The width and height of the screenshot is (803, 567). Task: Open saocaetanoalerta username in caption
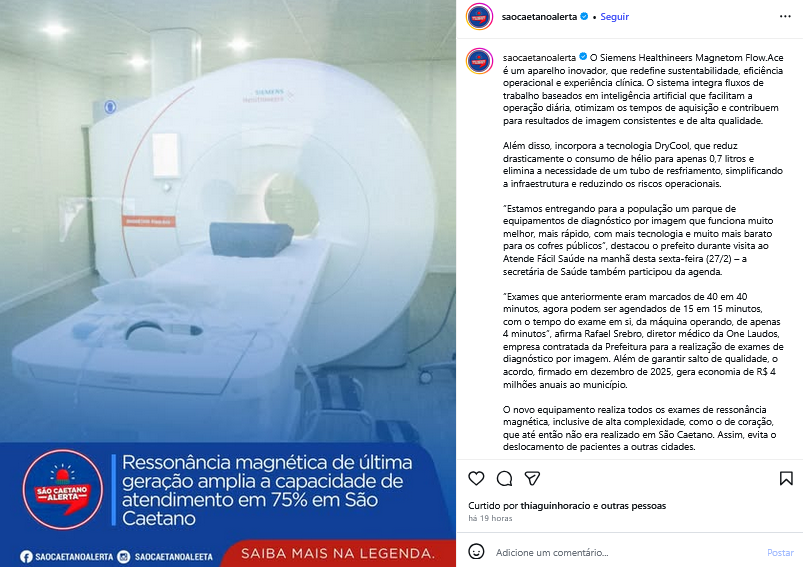(x=539, y=57)
